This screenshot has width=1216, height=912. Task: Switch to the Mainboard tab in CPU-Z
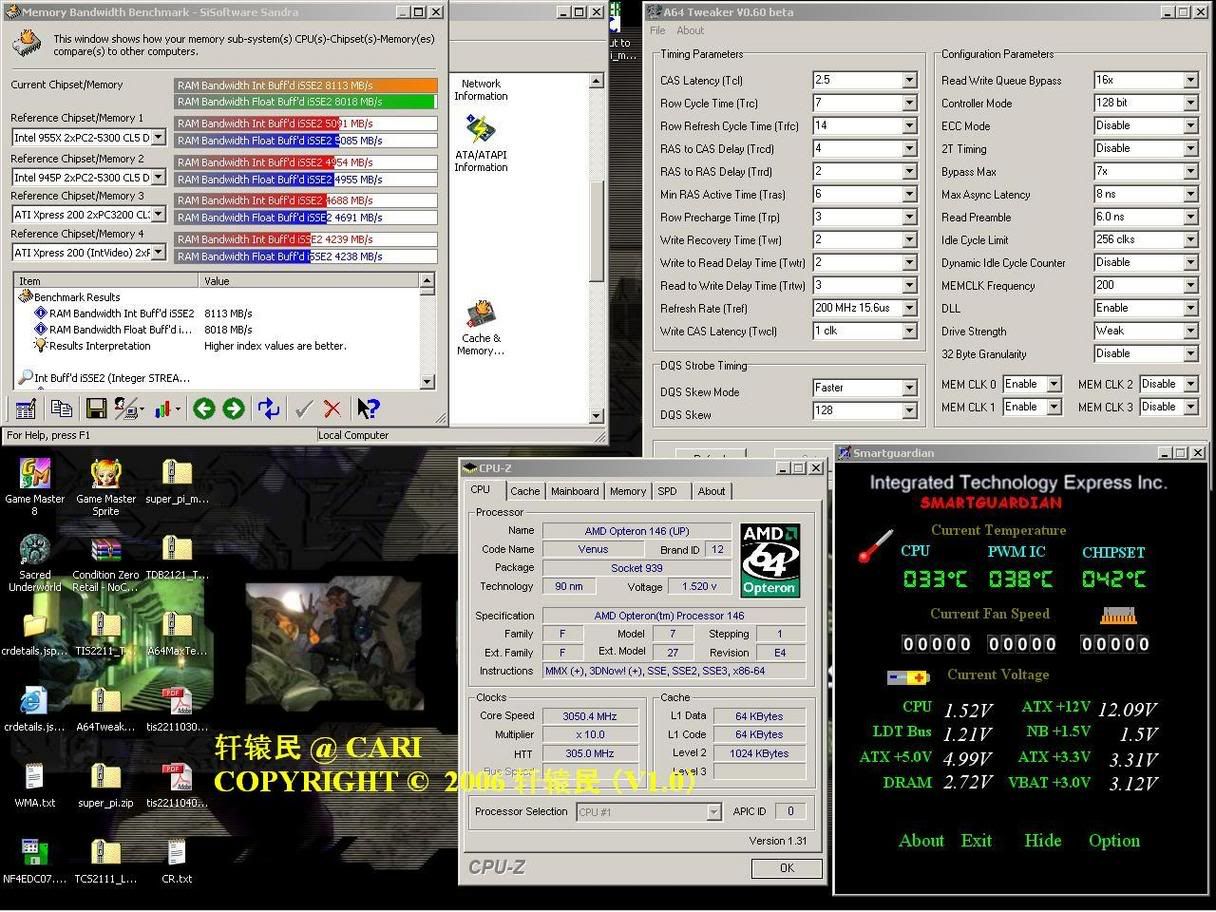[x=575, y=491]
